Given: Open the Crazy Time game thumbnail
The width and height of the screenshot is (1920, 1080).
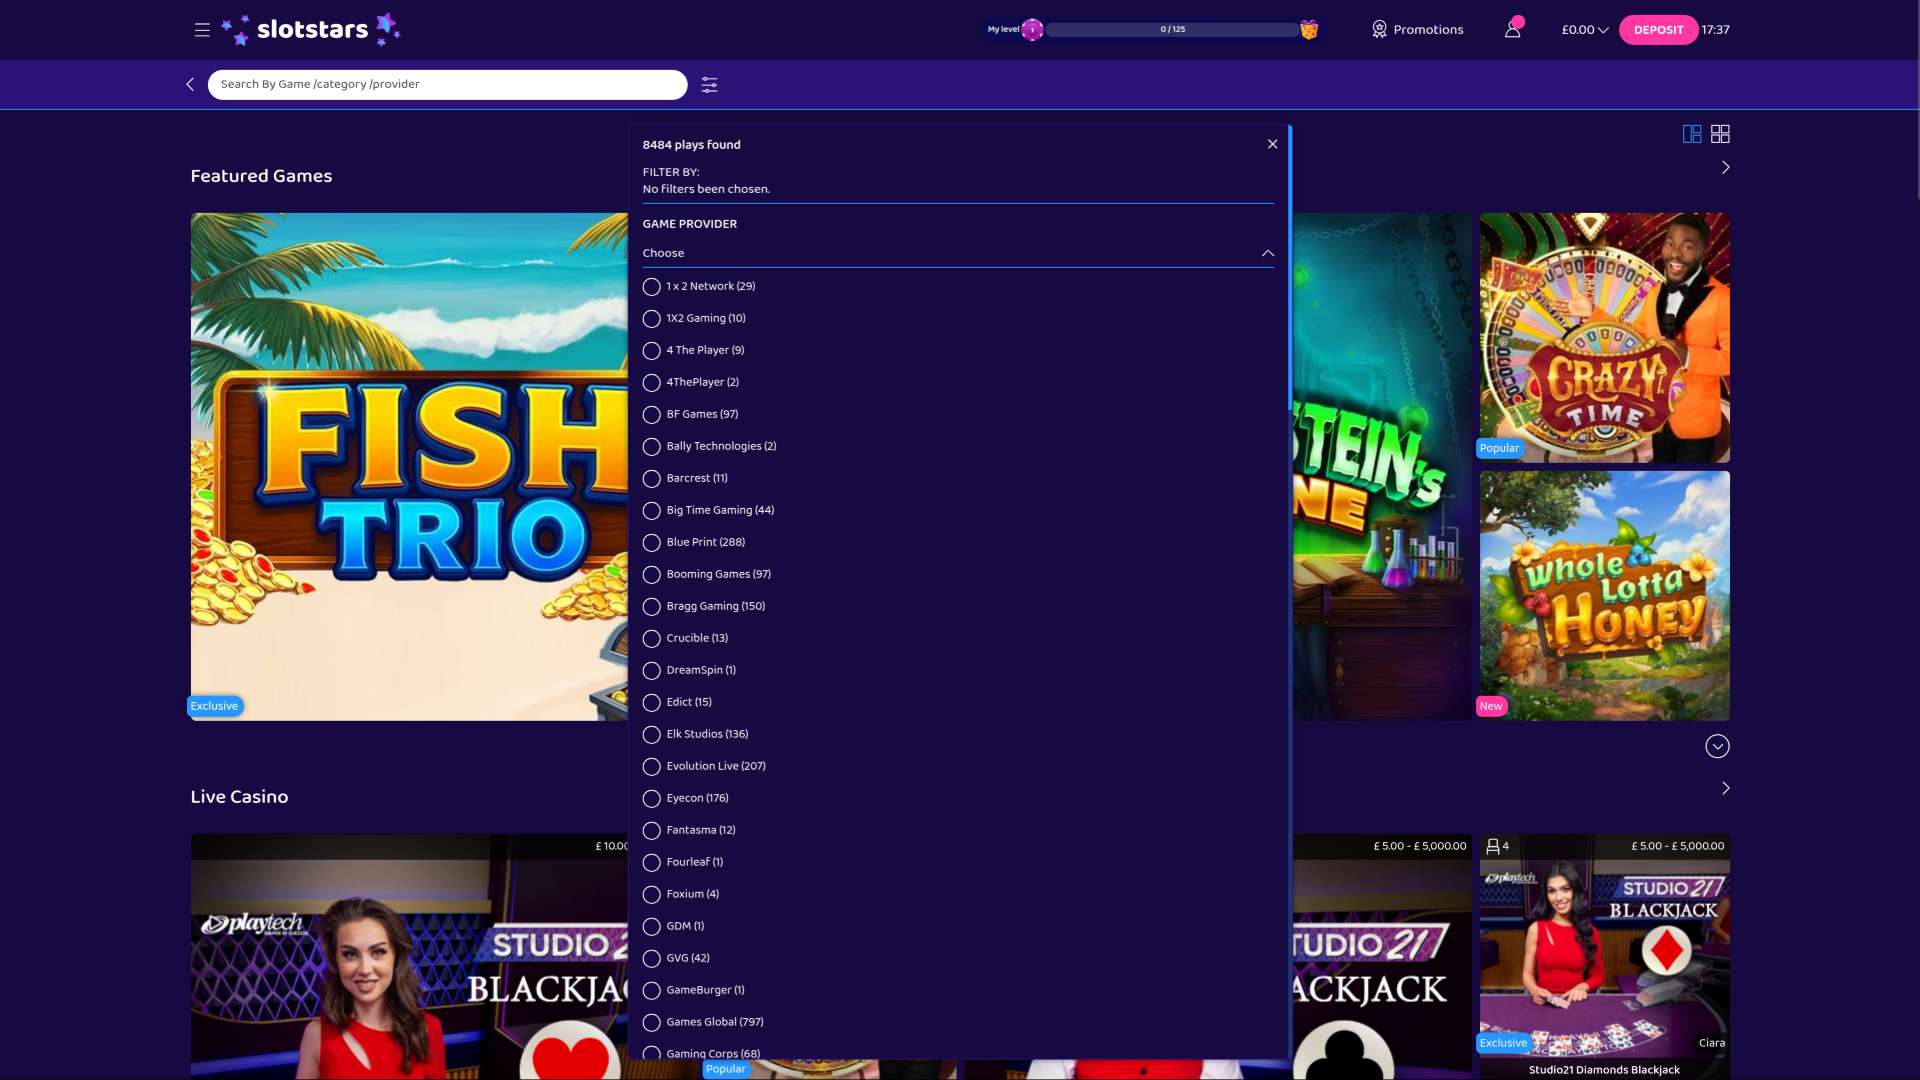Looking at the screenshot, I should [x=1604, y=338].
